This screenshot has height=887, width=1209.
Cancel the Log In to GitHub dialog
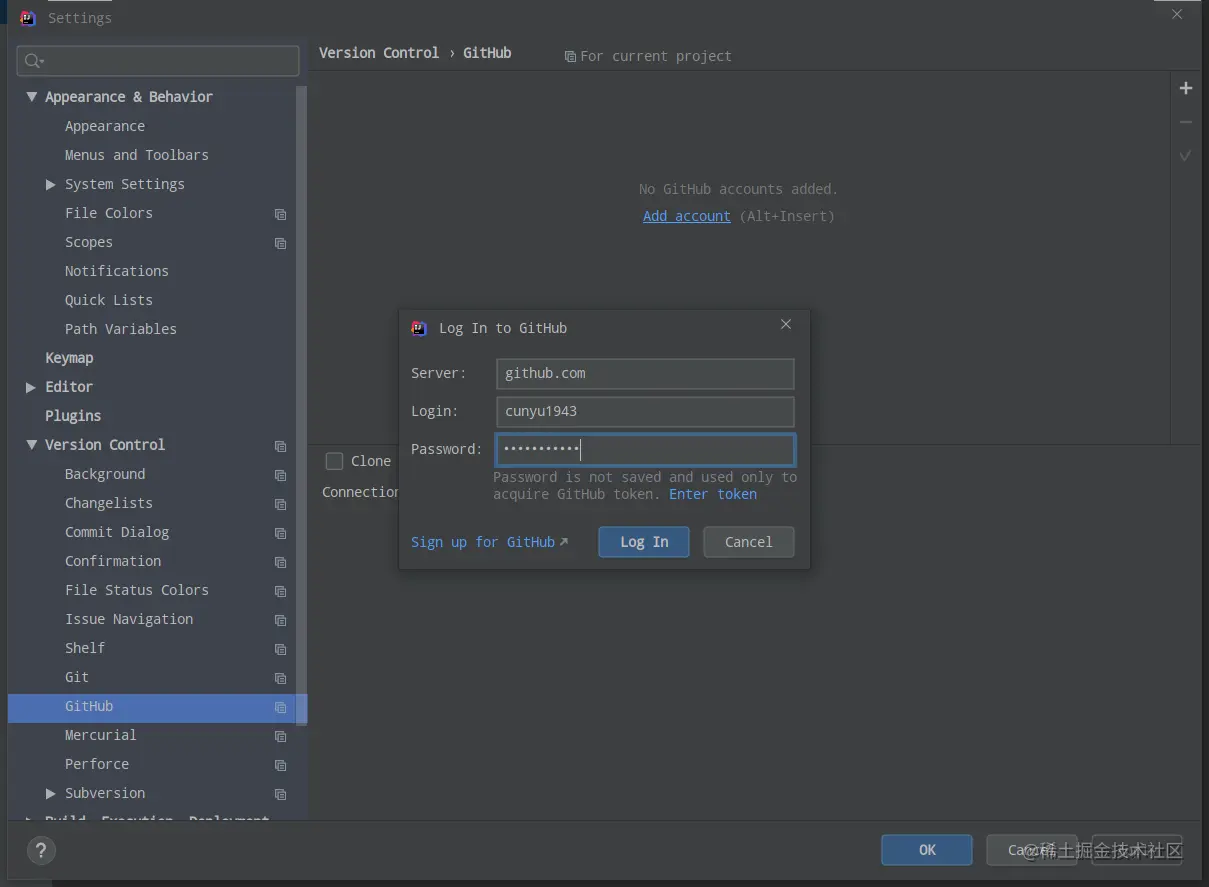coord(749,542)
